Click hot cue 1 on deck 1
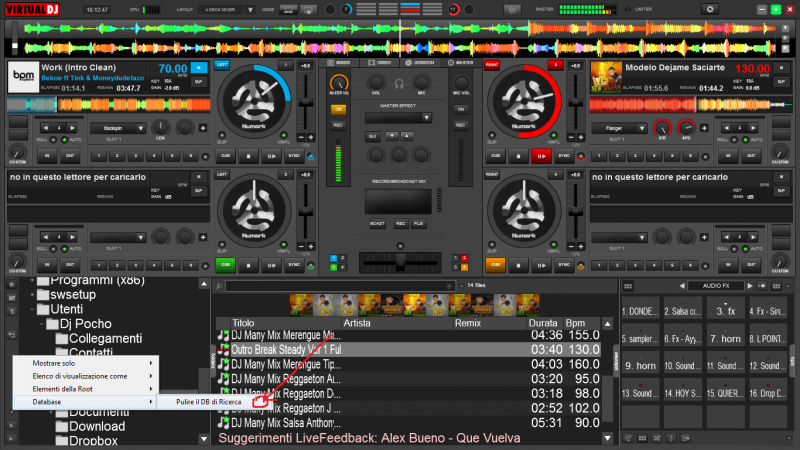Viewport: 800px width, 450px height. (98, 156)
